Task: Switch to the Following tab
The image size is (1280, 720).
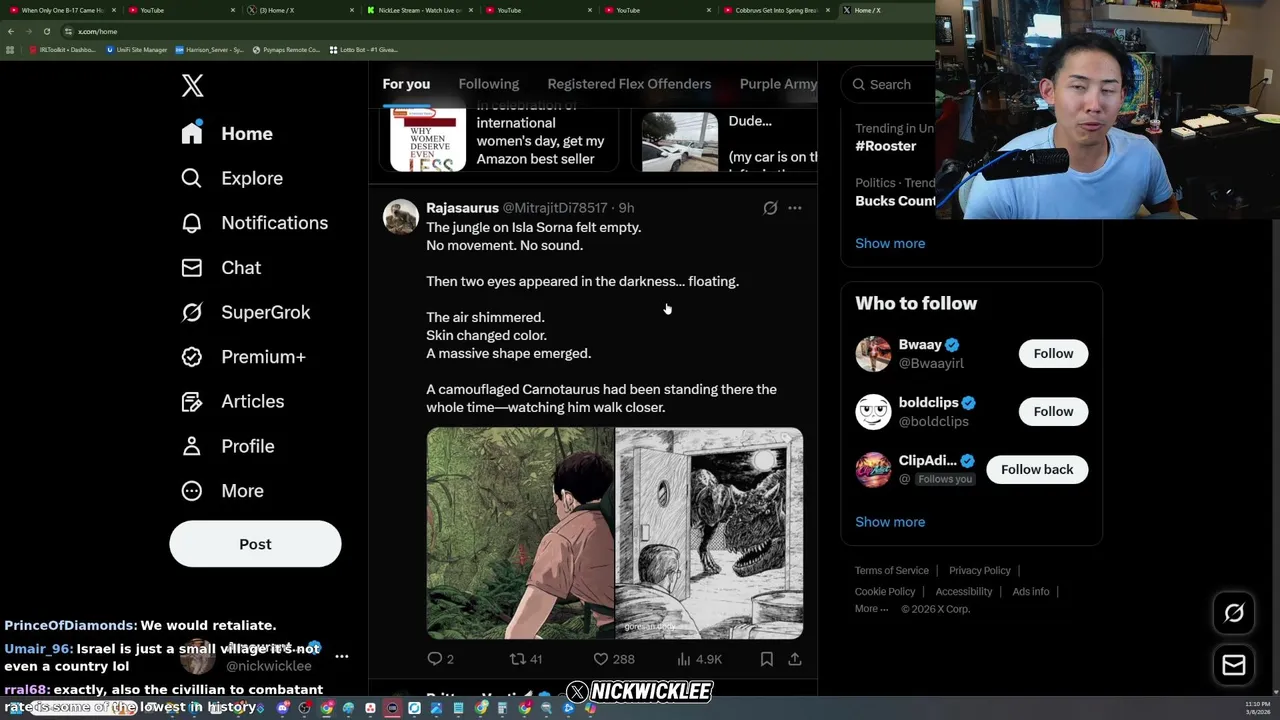Action: [x=489, y=84]
